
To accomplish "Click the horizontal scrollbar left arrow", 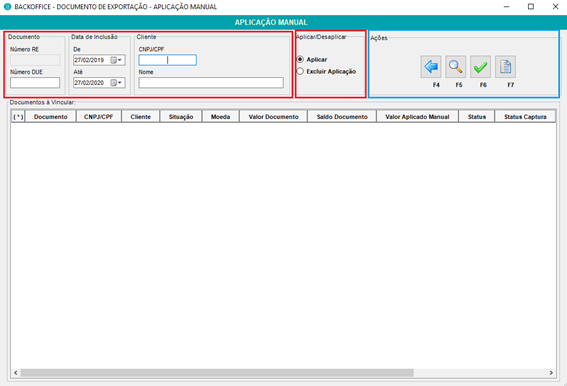I will pos(16,373).
